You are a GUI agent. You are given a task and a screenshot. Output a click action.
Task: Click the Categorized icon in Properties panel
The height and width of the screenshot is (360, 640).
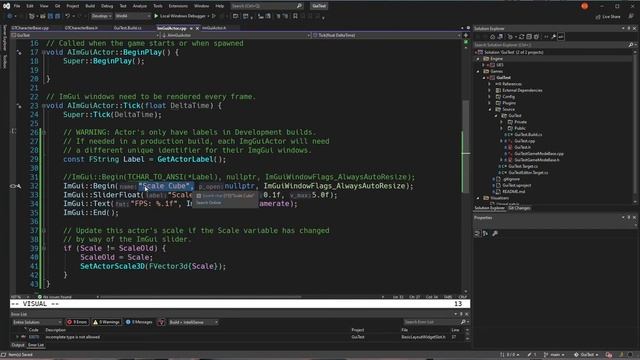pyautogui.click(x=477, y=233)
